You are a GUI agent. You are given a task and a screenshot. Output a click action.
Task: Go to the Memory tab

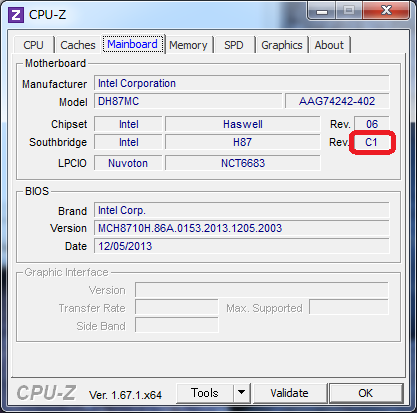(188, 45)
